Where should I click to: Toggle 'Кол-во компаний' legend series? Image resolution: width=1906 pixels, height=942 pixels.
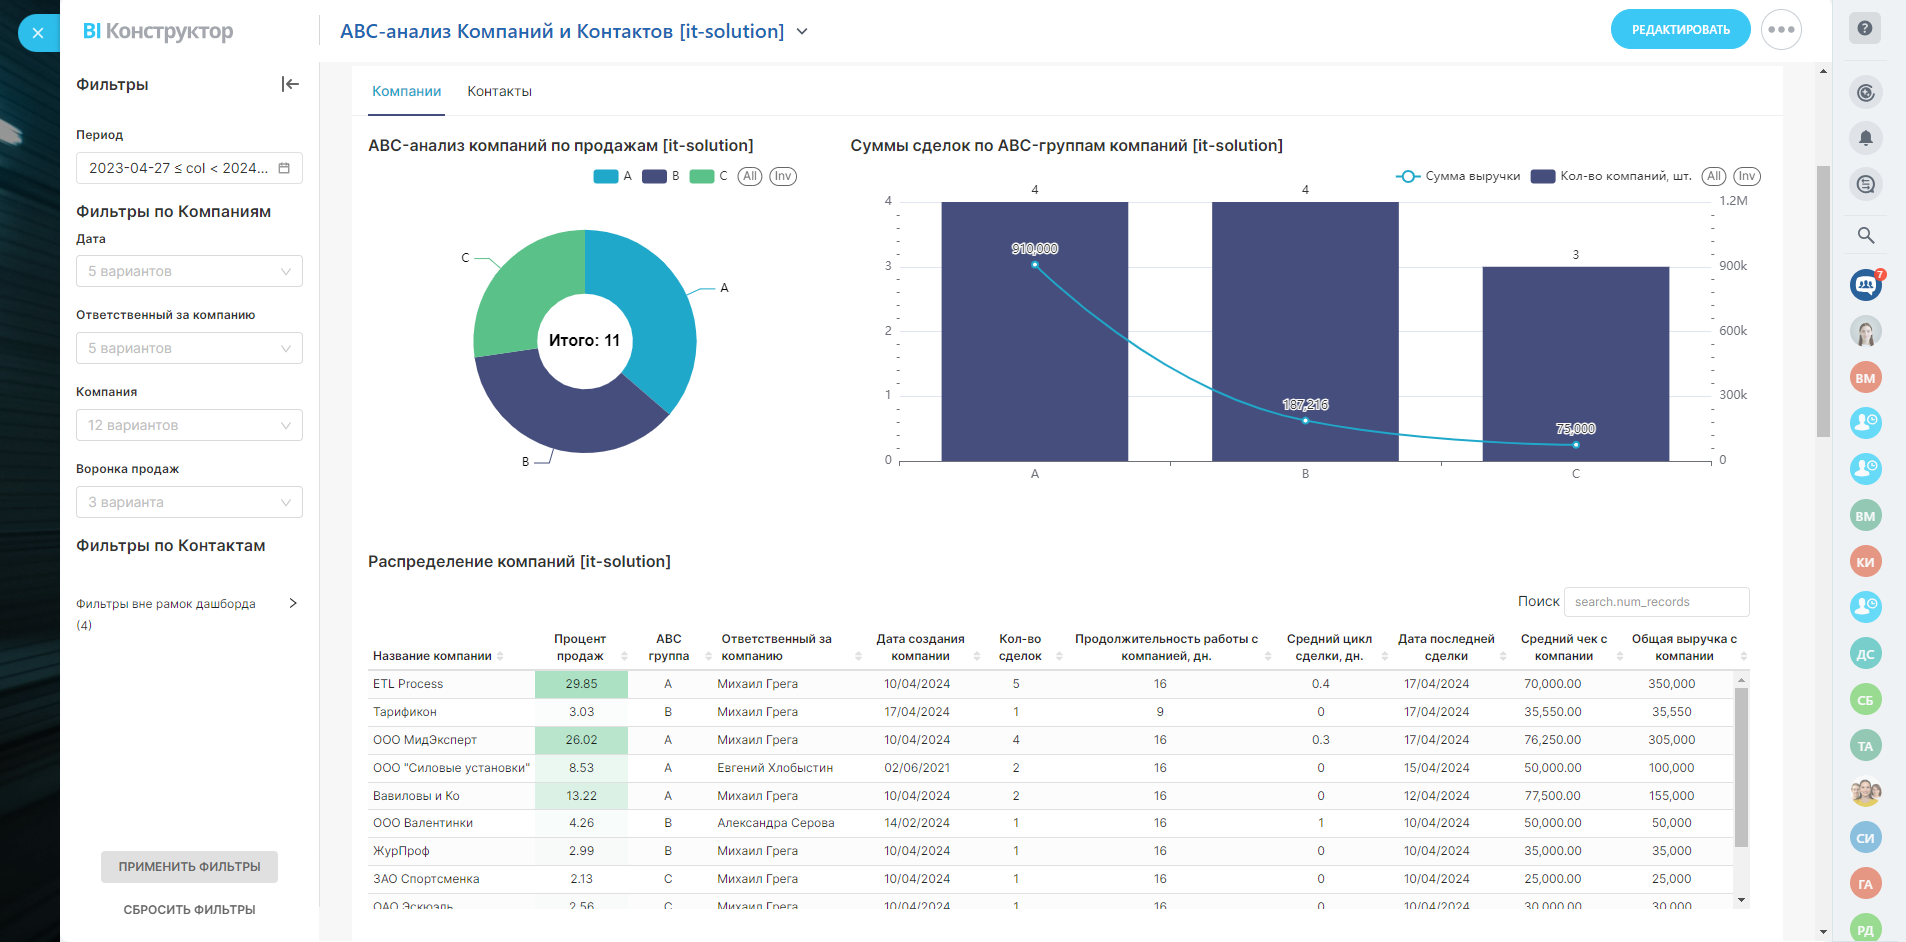pyautogui.click(x=1612, y=176)
